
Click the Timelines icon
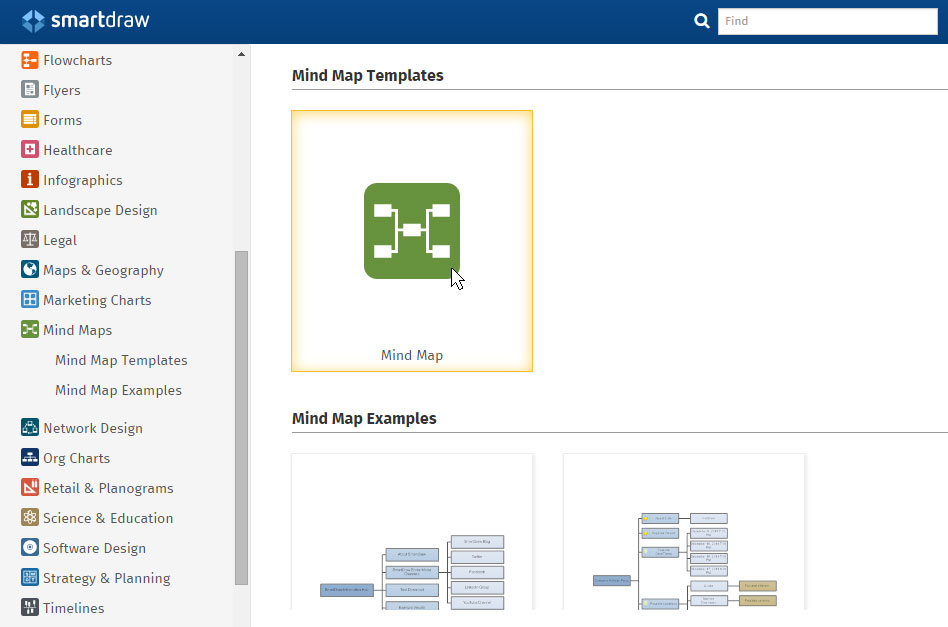click(30, 607)
